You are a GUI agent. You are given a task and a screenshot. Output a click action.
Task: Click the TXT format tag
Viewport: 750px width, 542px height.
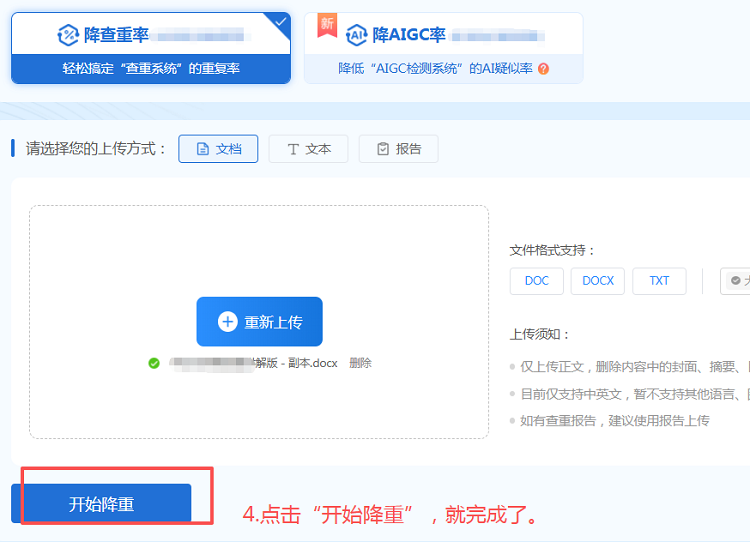[659, 281]
